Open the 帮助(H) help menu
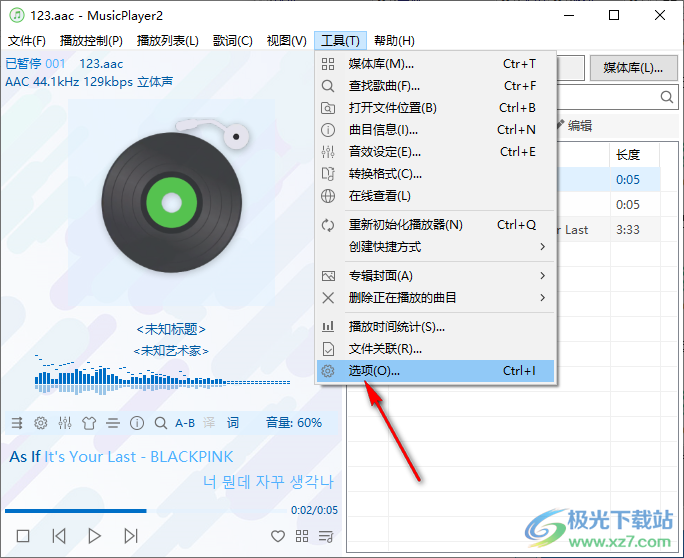 394,41
